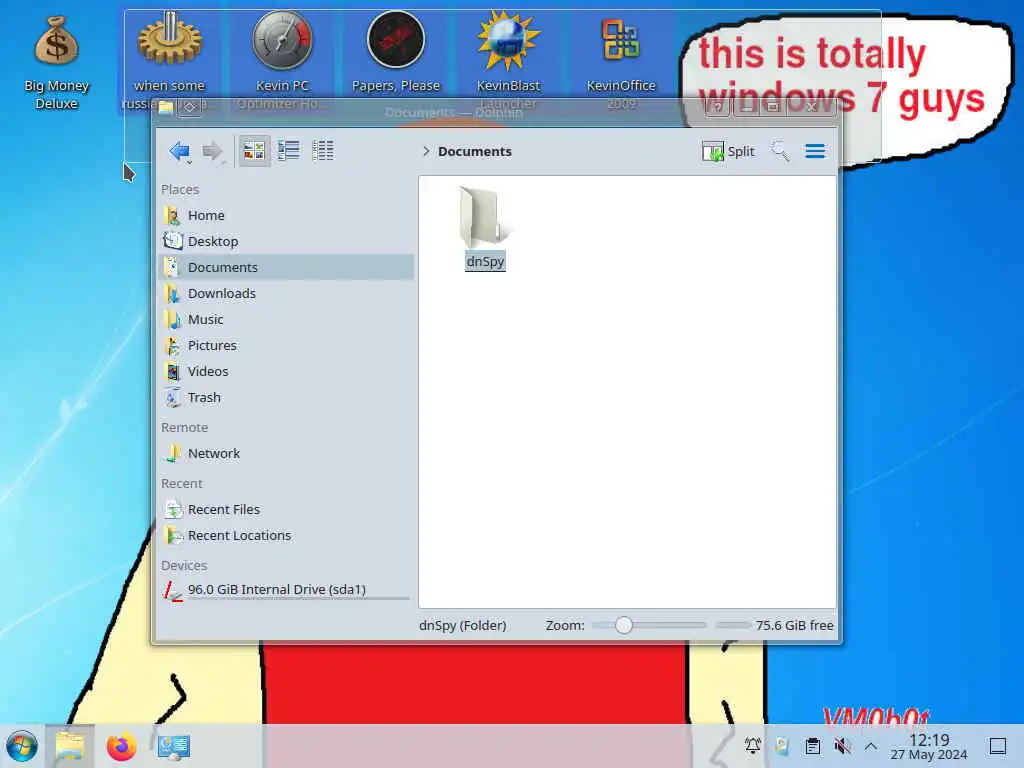Toggle the muted volume tray icon
The width and height of the screenshot is (1024, 768).
click(842, 746)
